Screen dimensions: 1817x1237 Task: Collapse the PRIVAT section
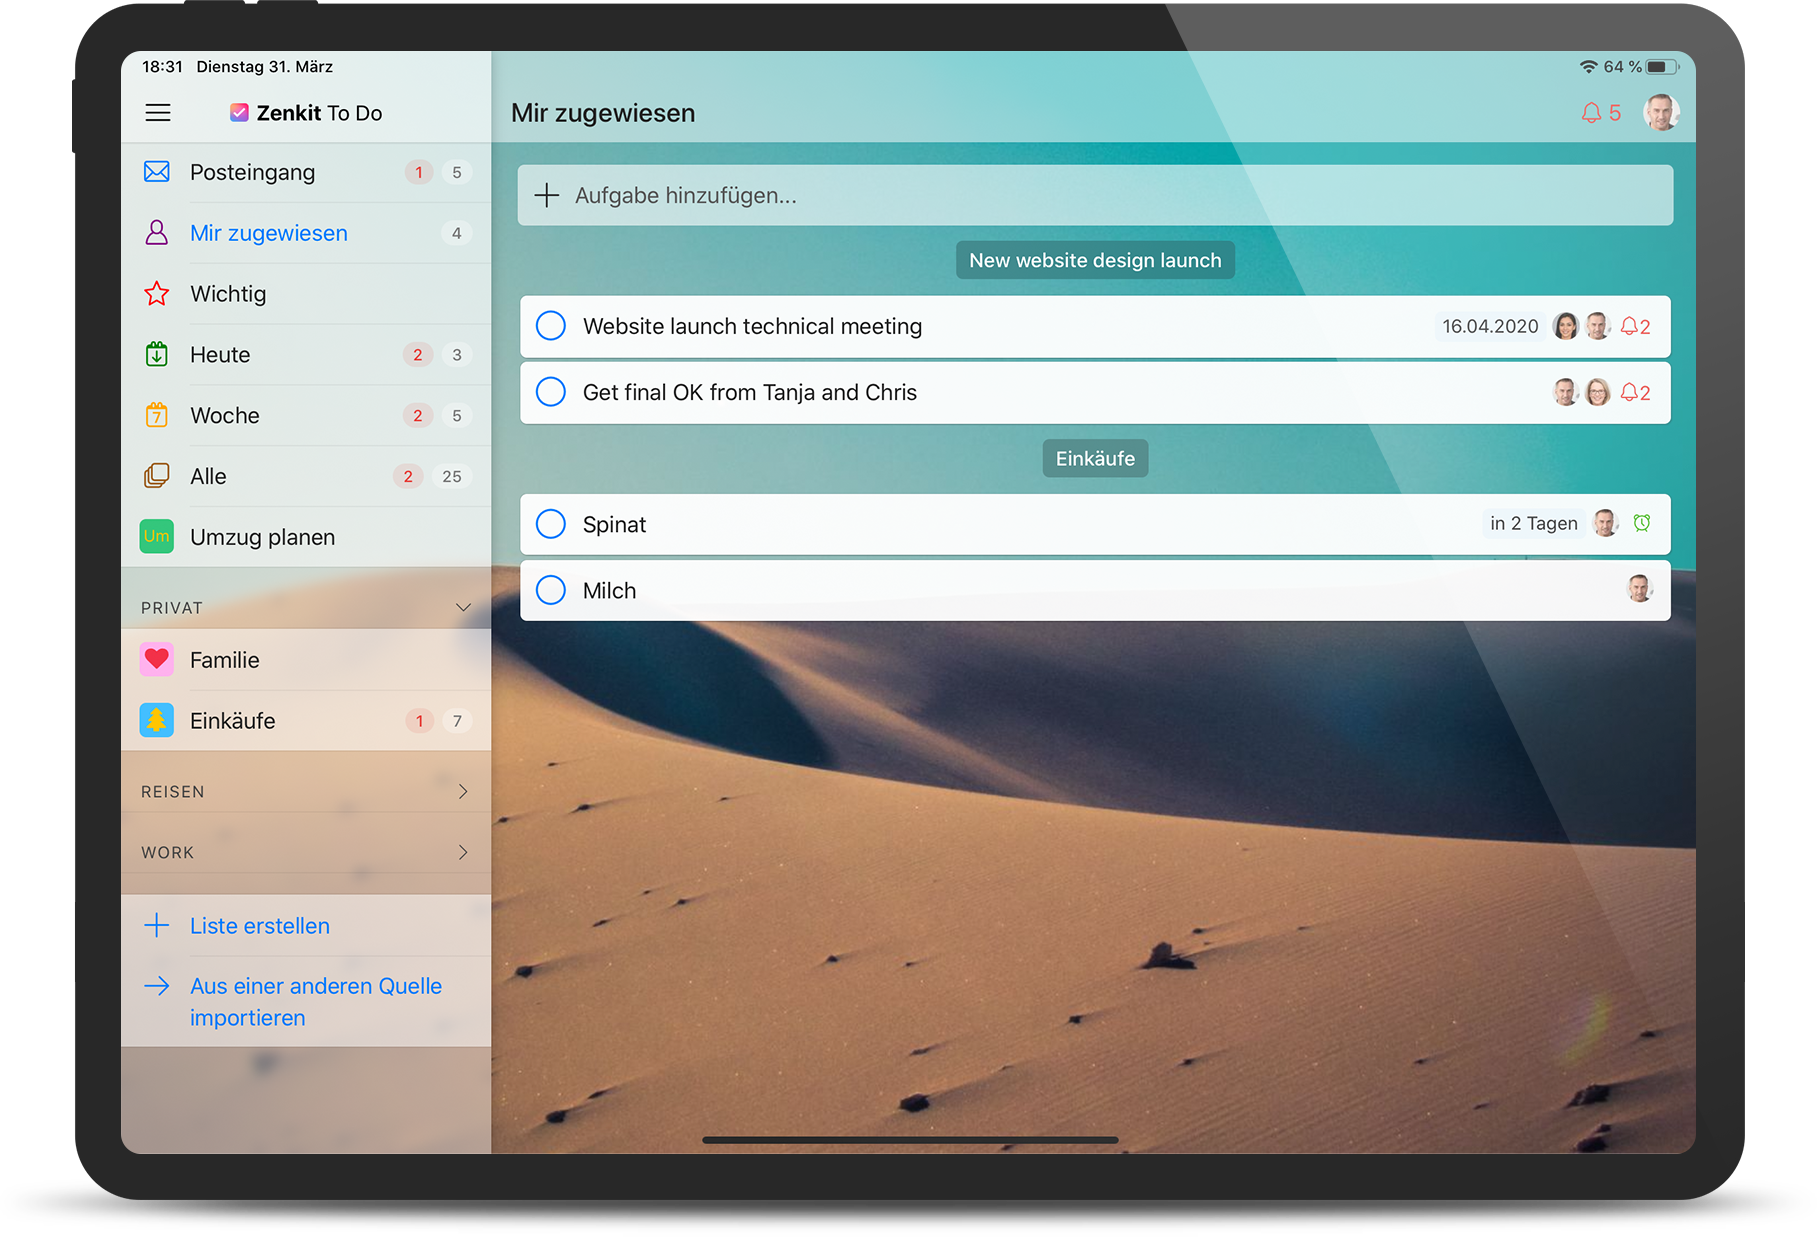pyautogui.click(x=463, y=608)
